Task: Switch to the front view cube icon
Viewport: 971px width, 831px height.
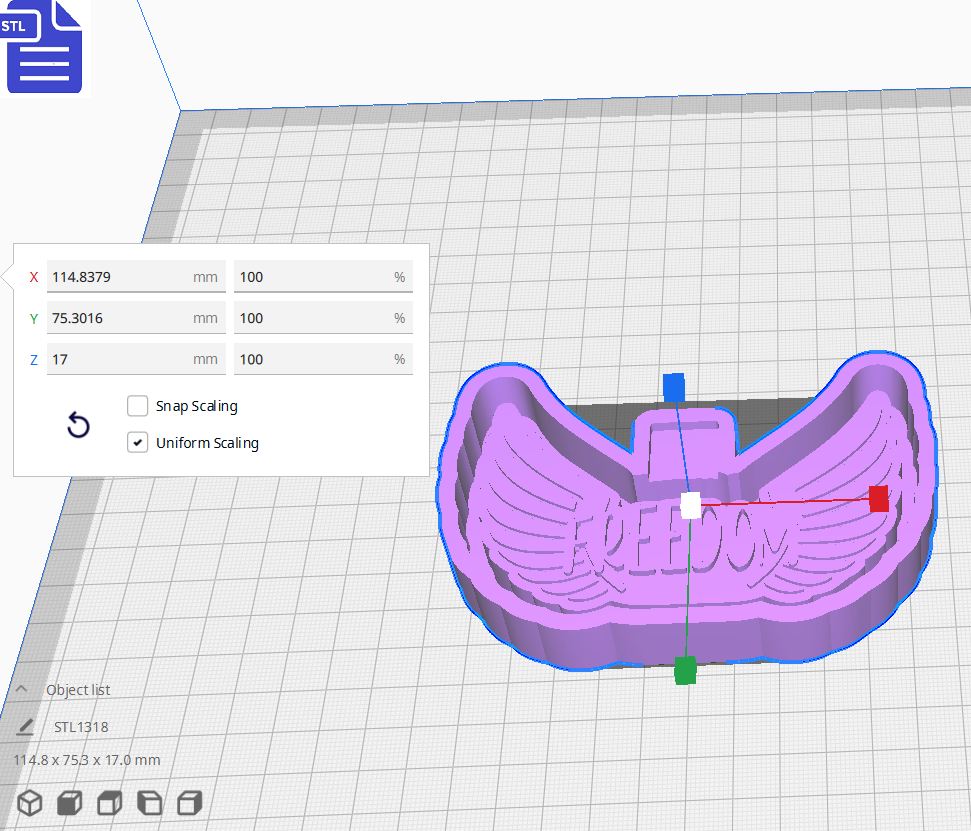Action: click(x=69, y=802)
